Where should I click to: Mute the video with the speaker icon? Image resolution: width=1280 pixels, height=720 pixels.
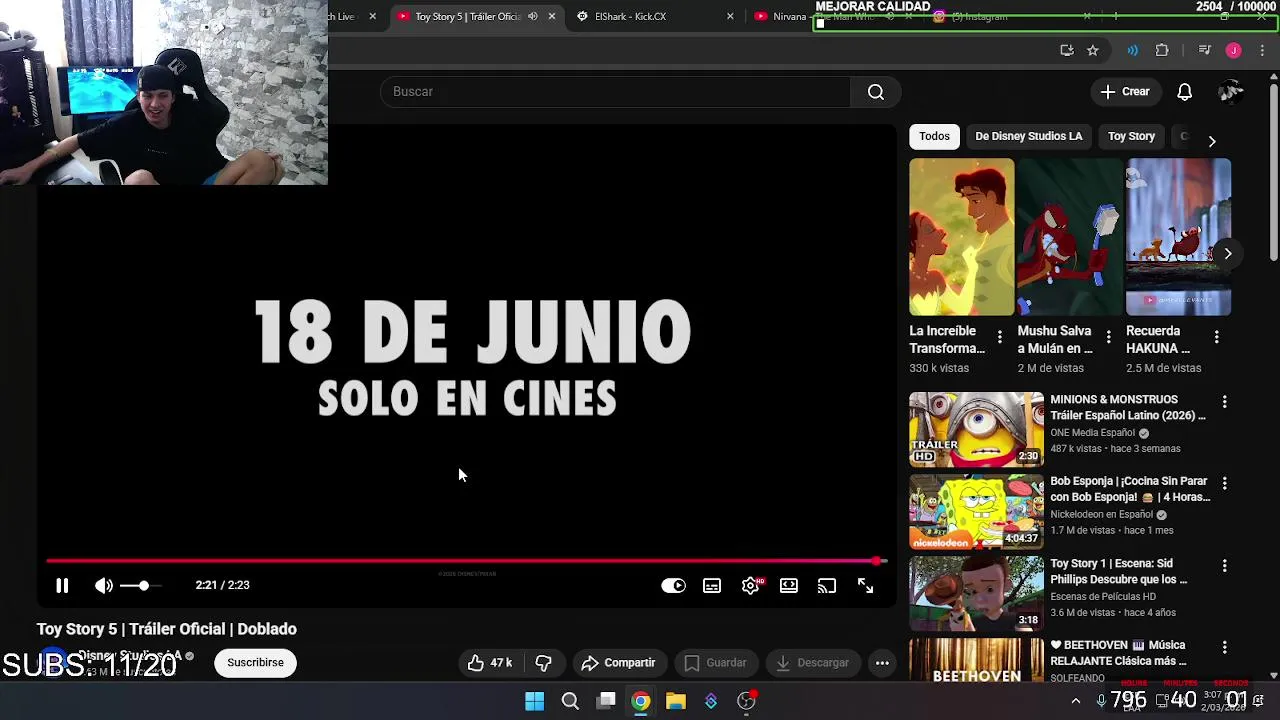pyautogui.click(x=104, y=586)
